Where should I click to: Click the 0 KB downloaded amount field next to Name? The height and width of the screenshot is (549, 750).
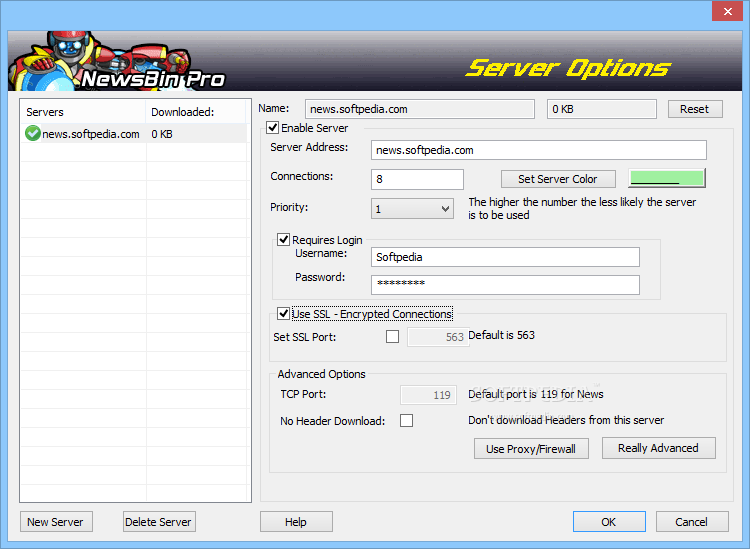coord(602,109)
